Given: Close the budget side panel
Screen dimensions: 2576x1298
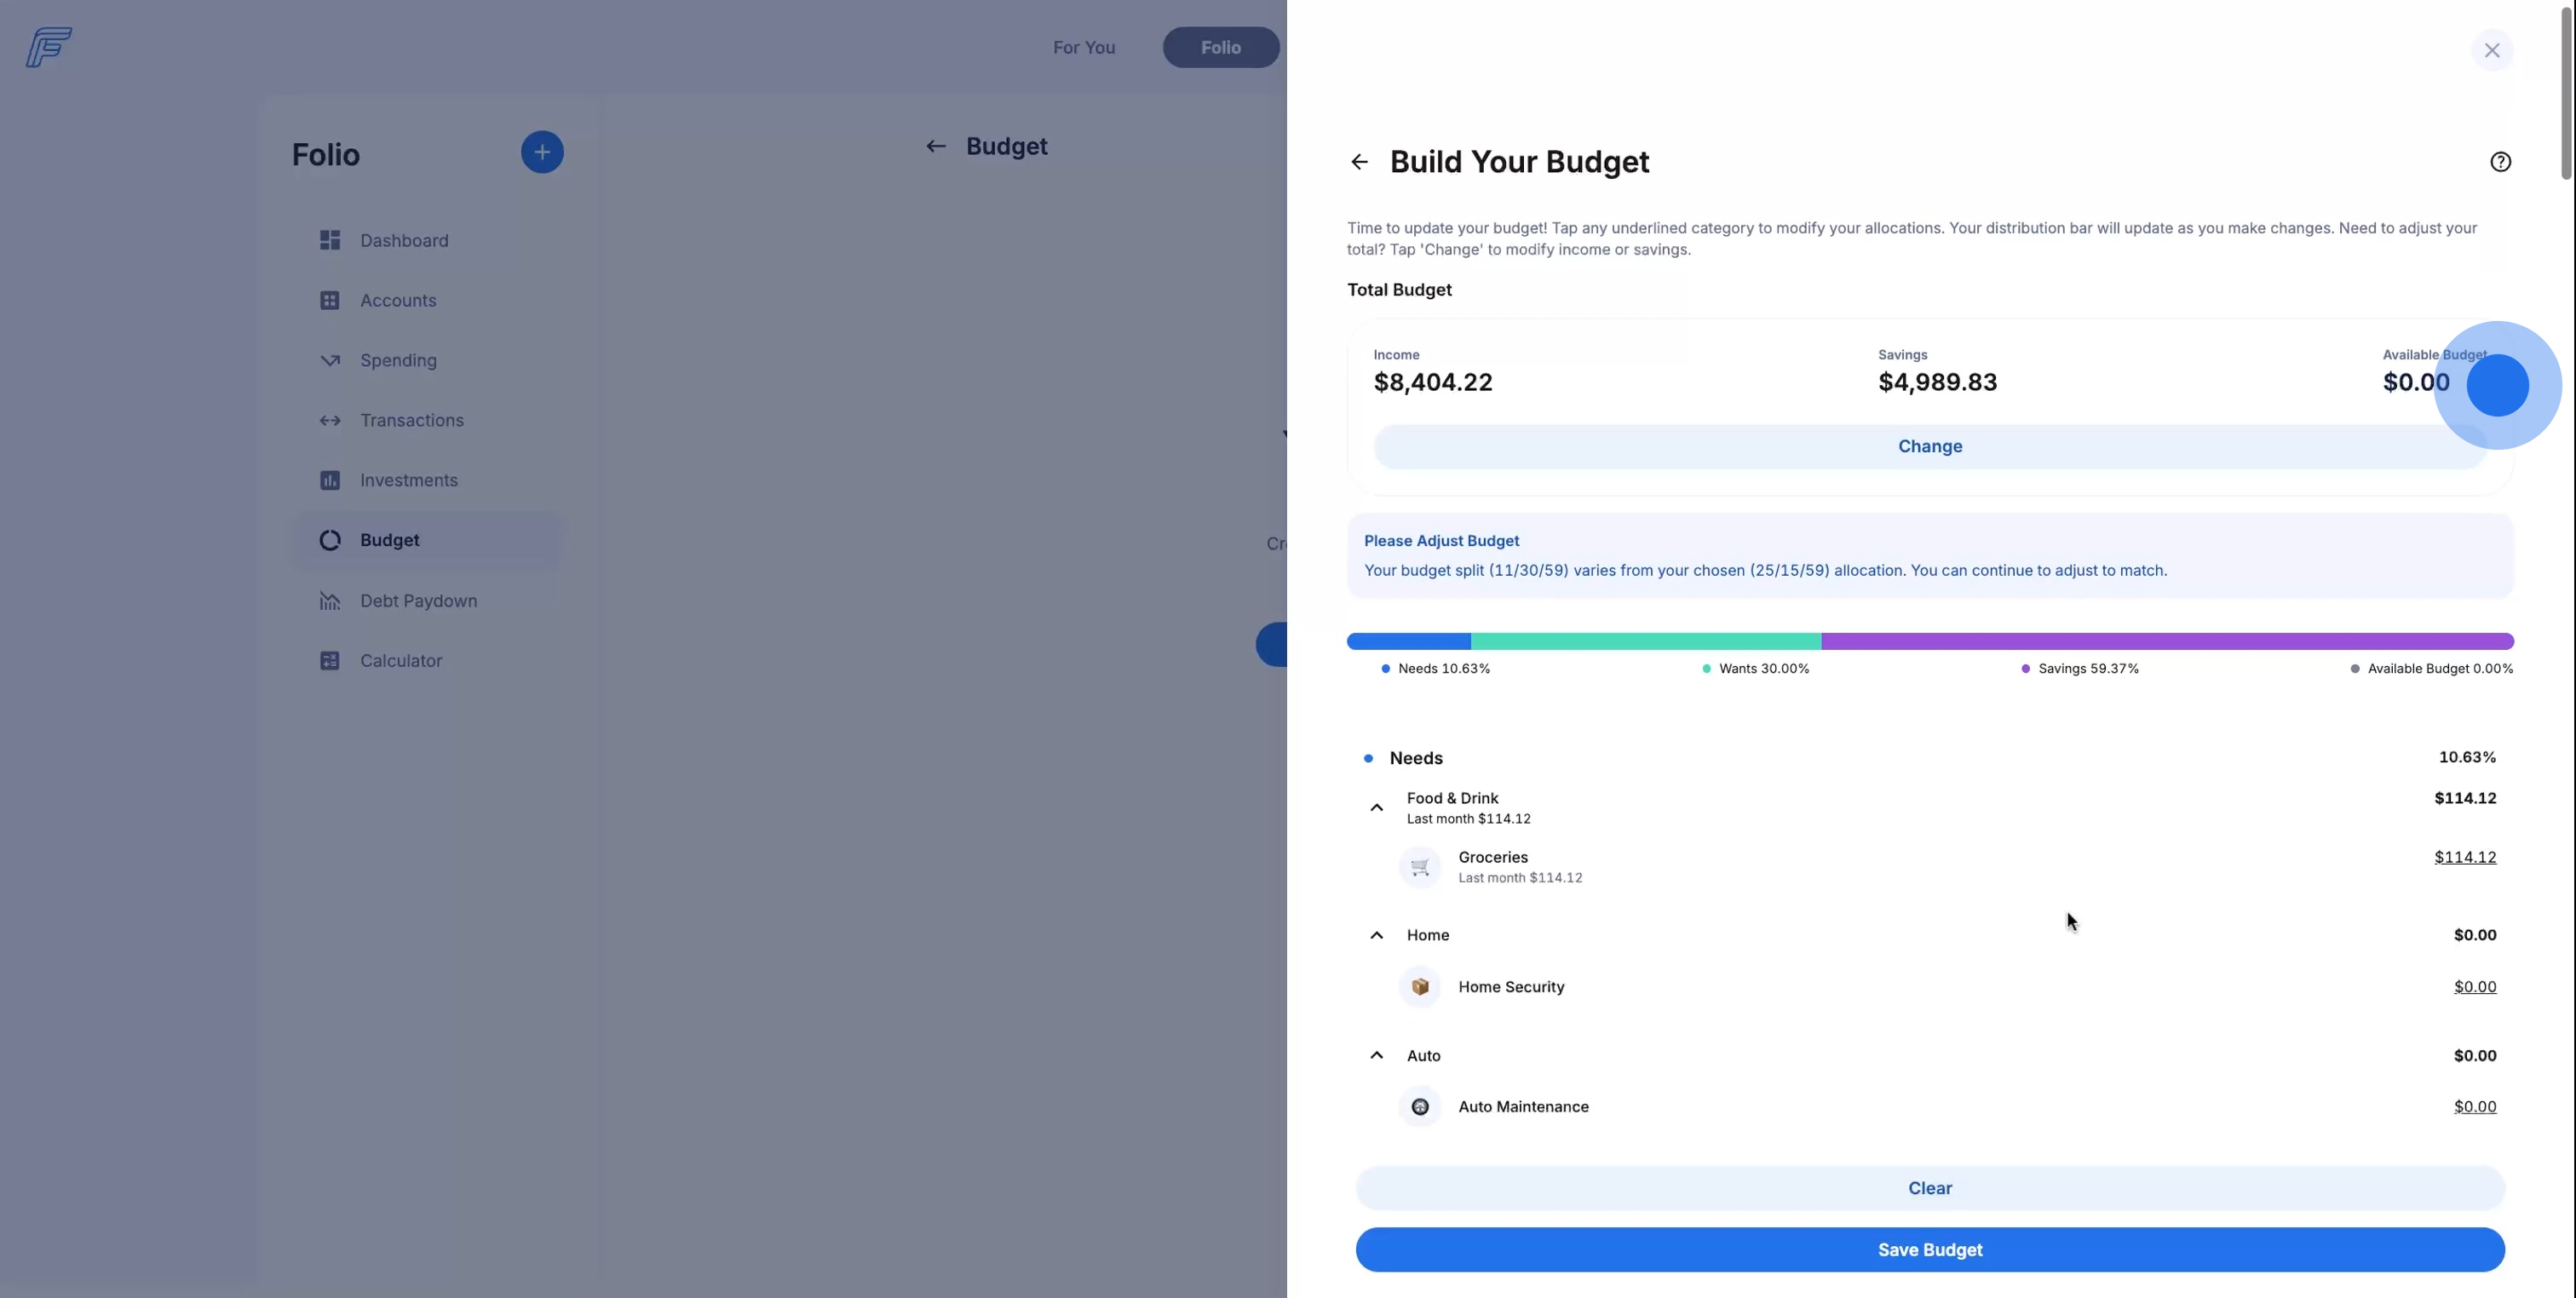Looking at the screenshot, I should [2492, 50].
